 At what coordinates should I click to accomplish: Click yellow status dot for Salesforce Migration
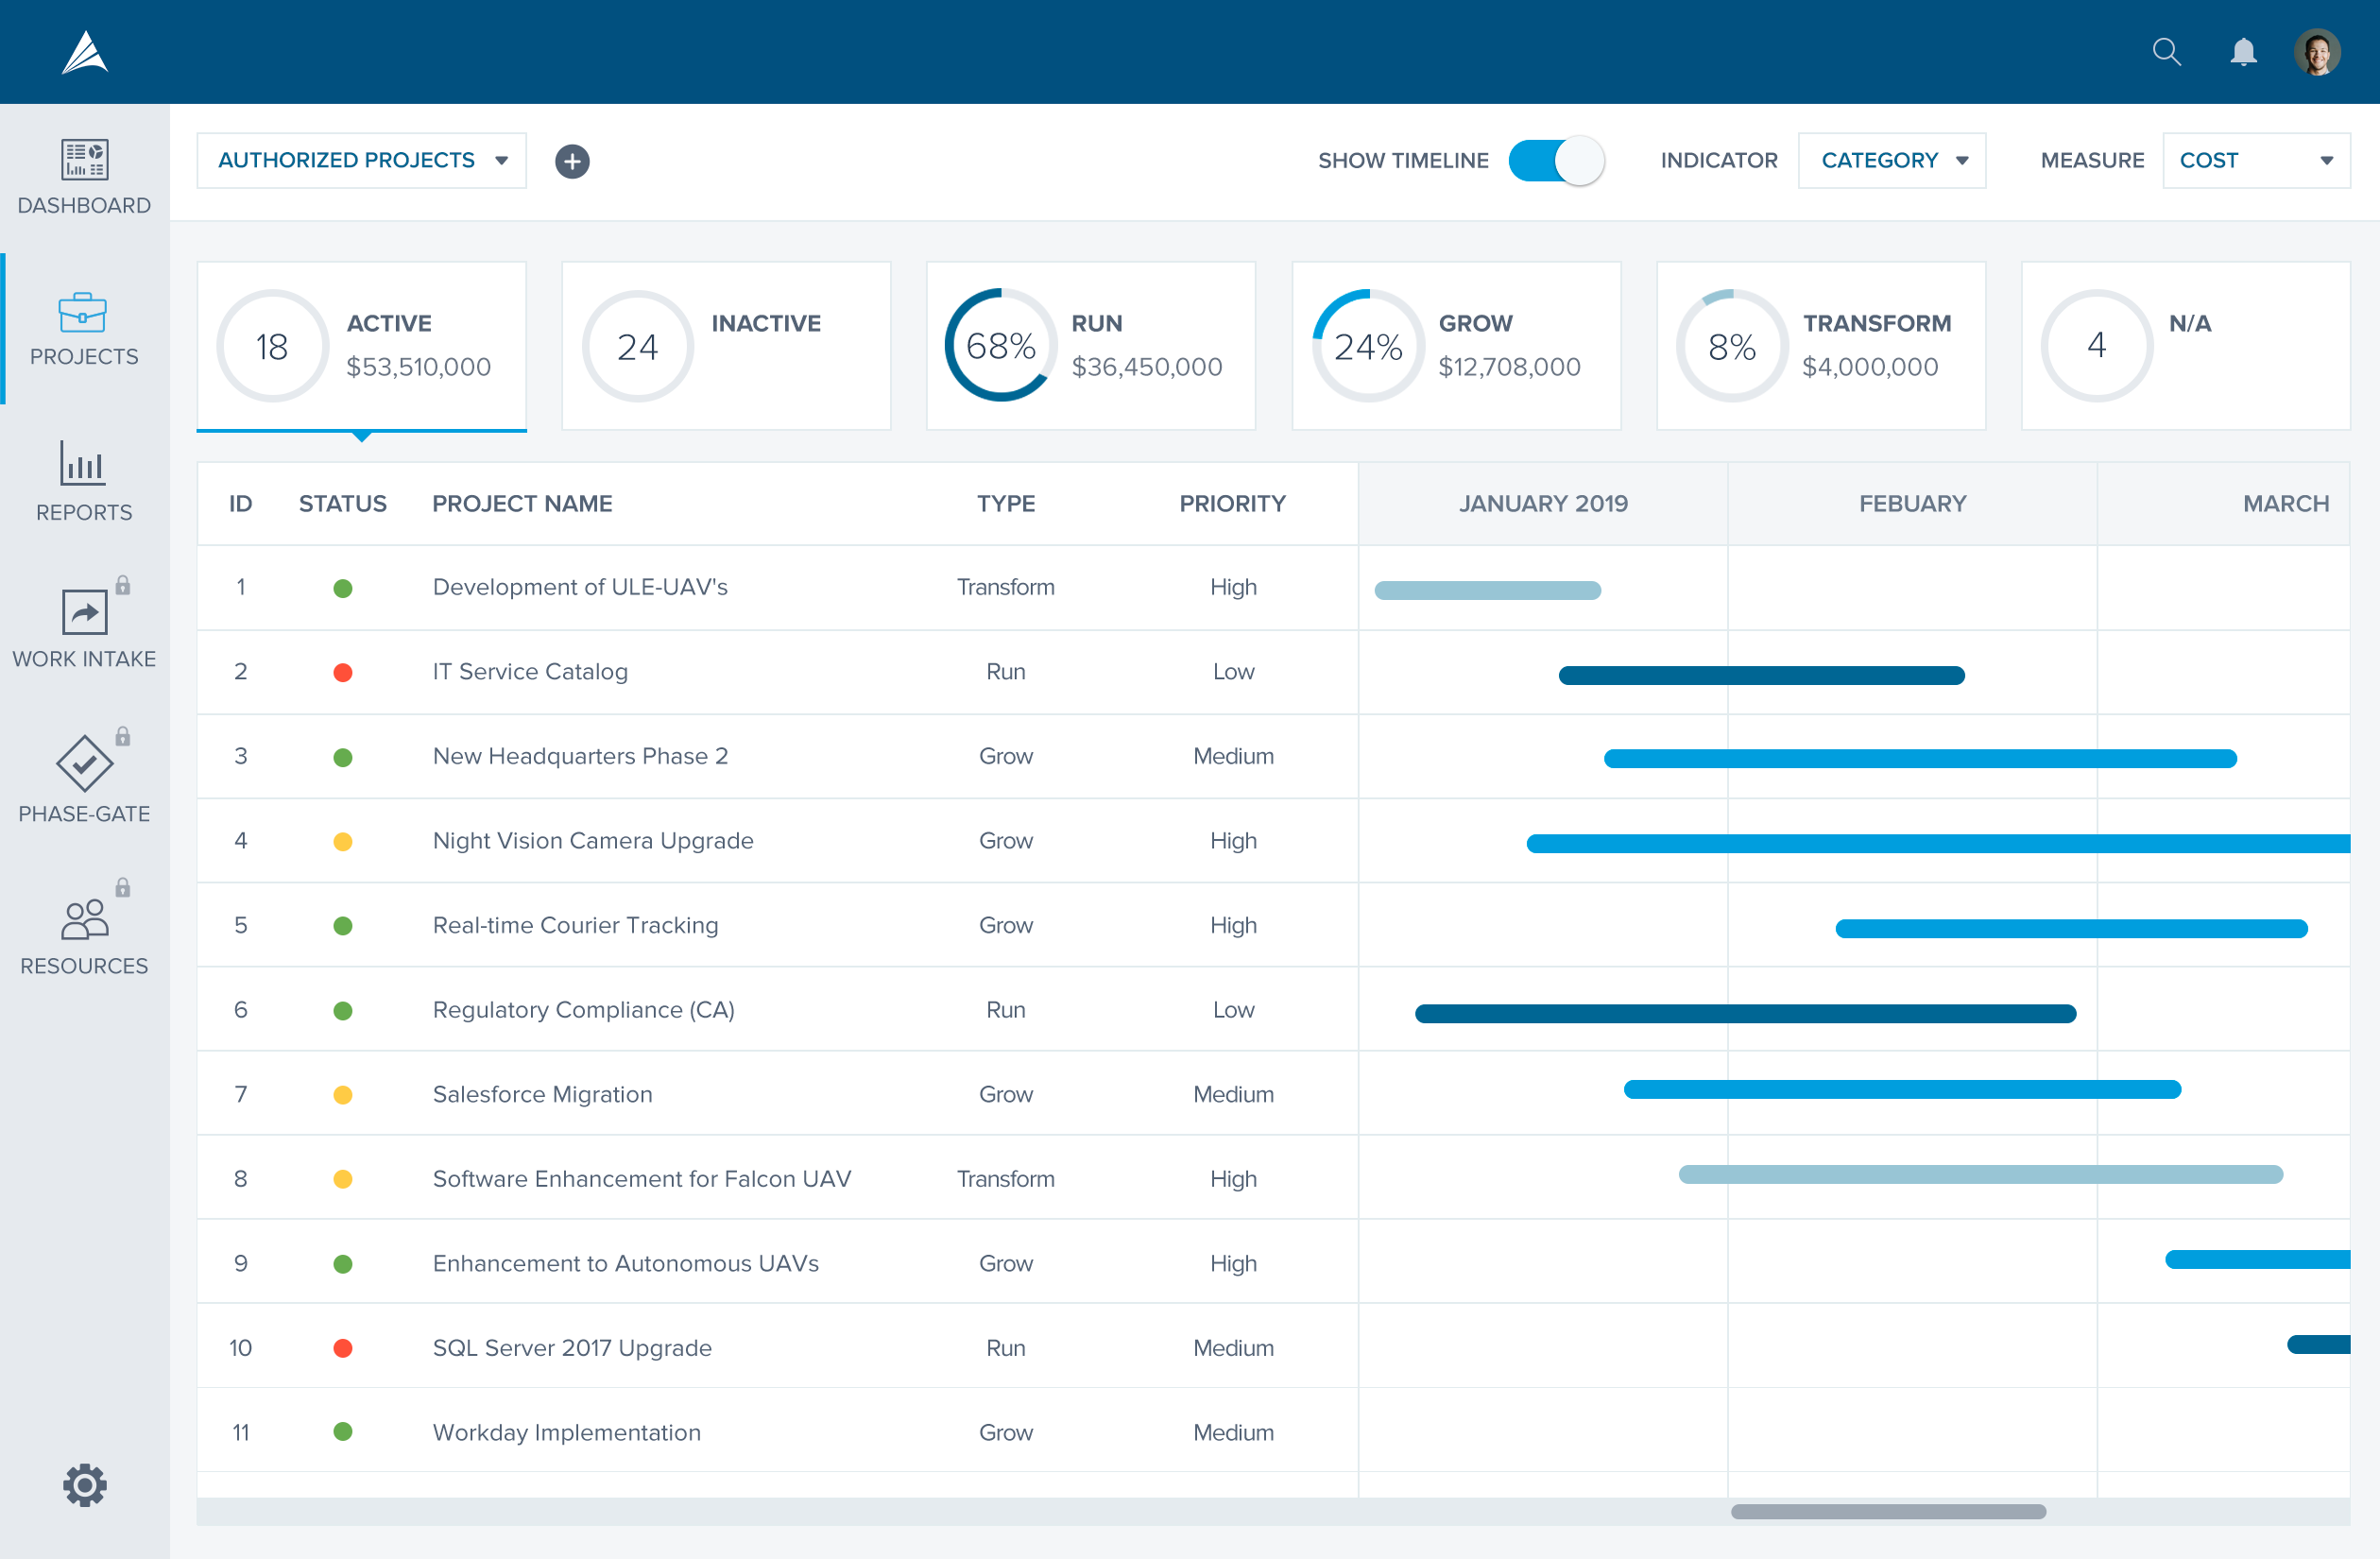(343, 1094)
